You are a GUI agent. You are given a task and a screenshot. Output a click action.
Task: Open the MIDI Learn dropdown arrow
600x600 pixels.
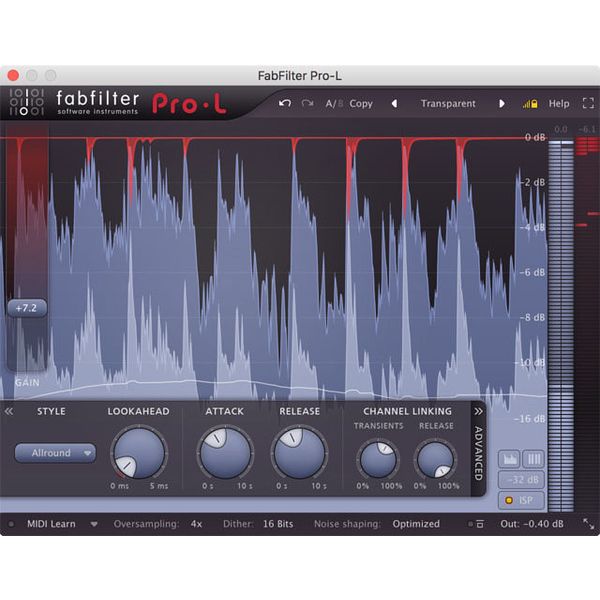(x=94, y=524)
